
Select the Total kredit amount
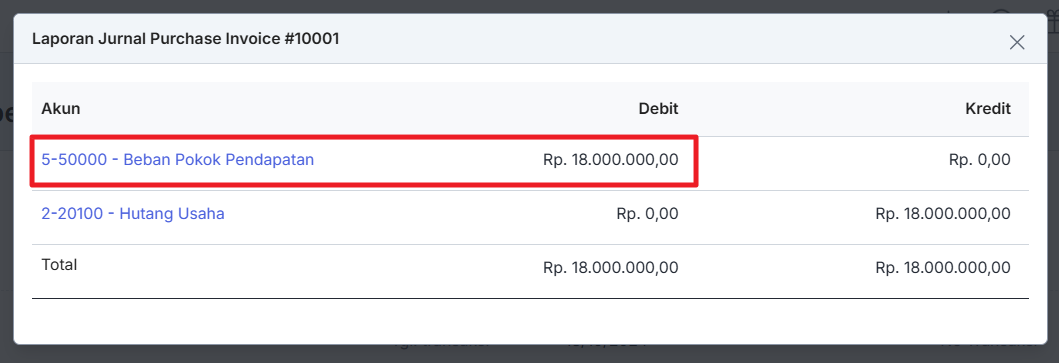coord(944,268)
